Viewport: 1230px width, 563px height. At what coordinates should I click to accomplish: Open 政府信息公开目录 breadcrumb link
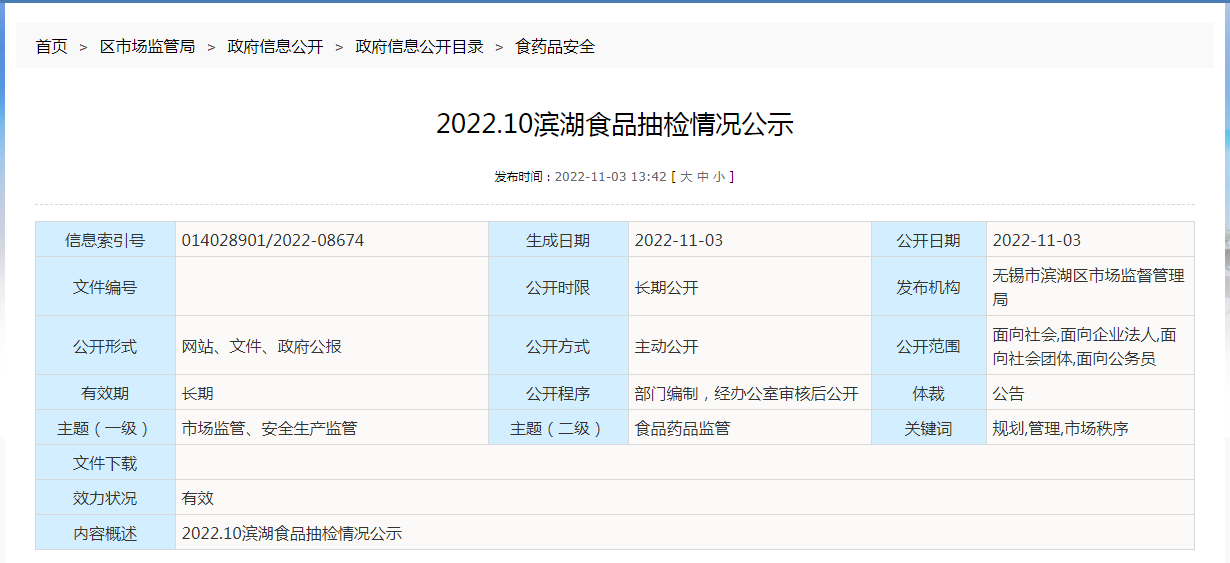[419, 47]
